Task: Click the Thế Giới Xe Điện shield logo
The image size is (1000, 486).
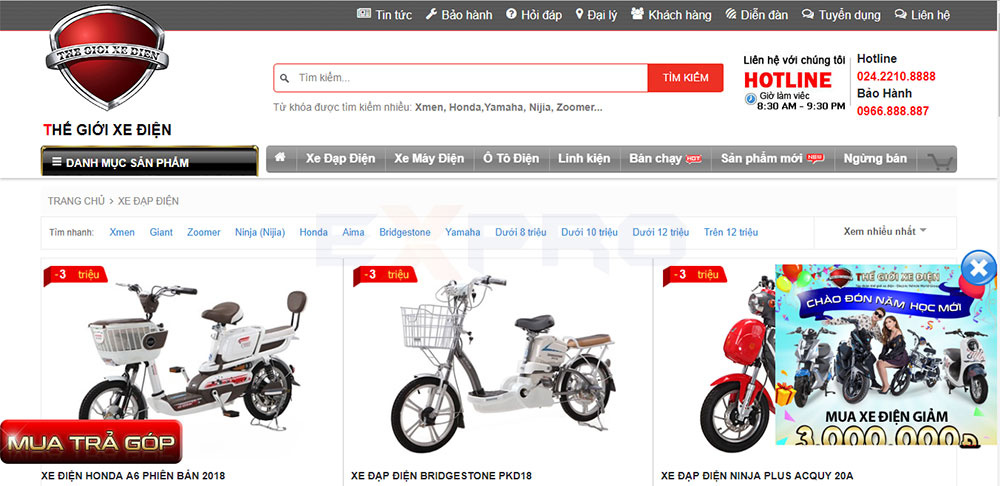Action: 107,57
